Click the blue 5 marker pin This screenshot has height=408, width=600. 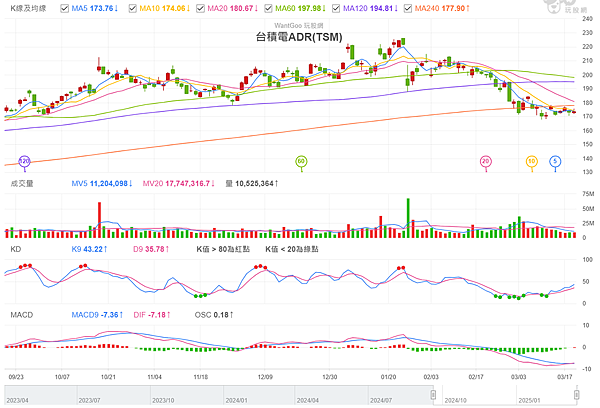click(x=555, y=162)
